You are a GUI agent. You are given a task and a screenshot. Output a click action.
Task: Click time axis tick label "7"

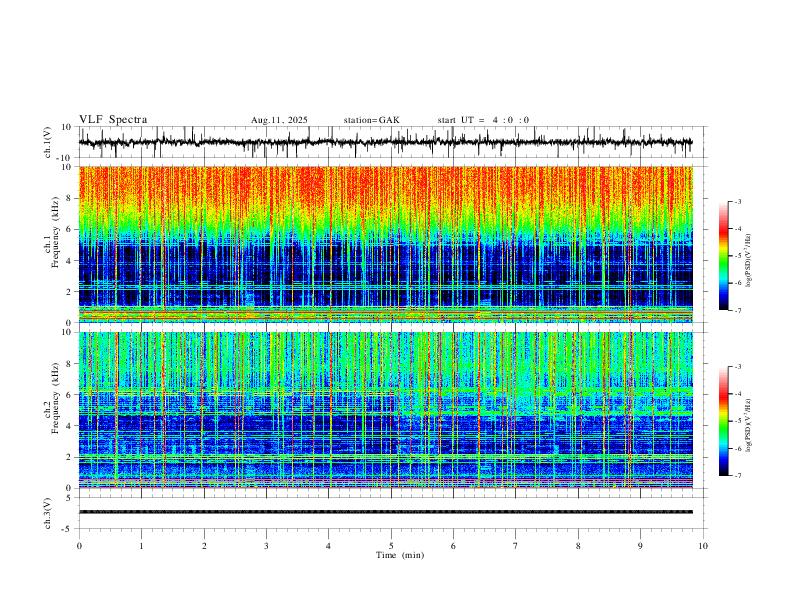[516, 546]
